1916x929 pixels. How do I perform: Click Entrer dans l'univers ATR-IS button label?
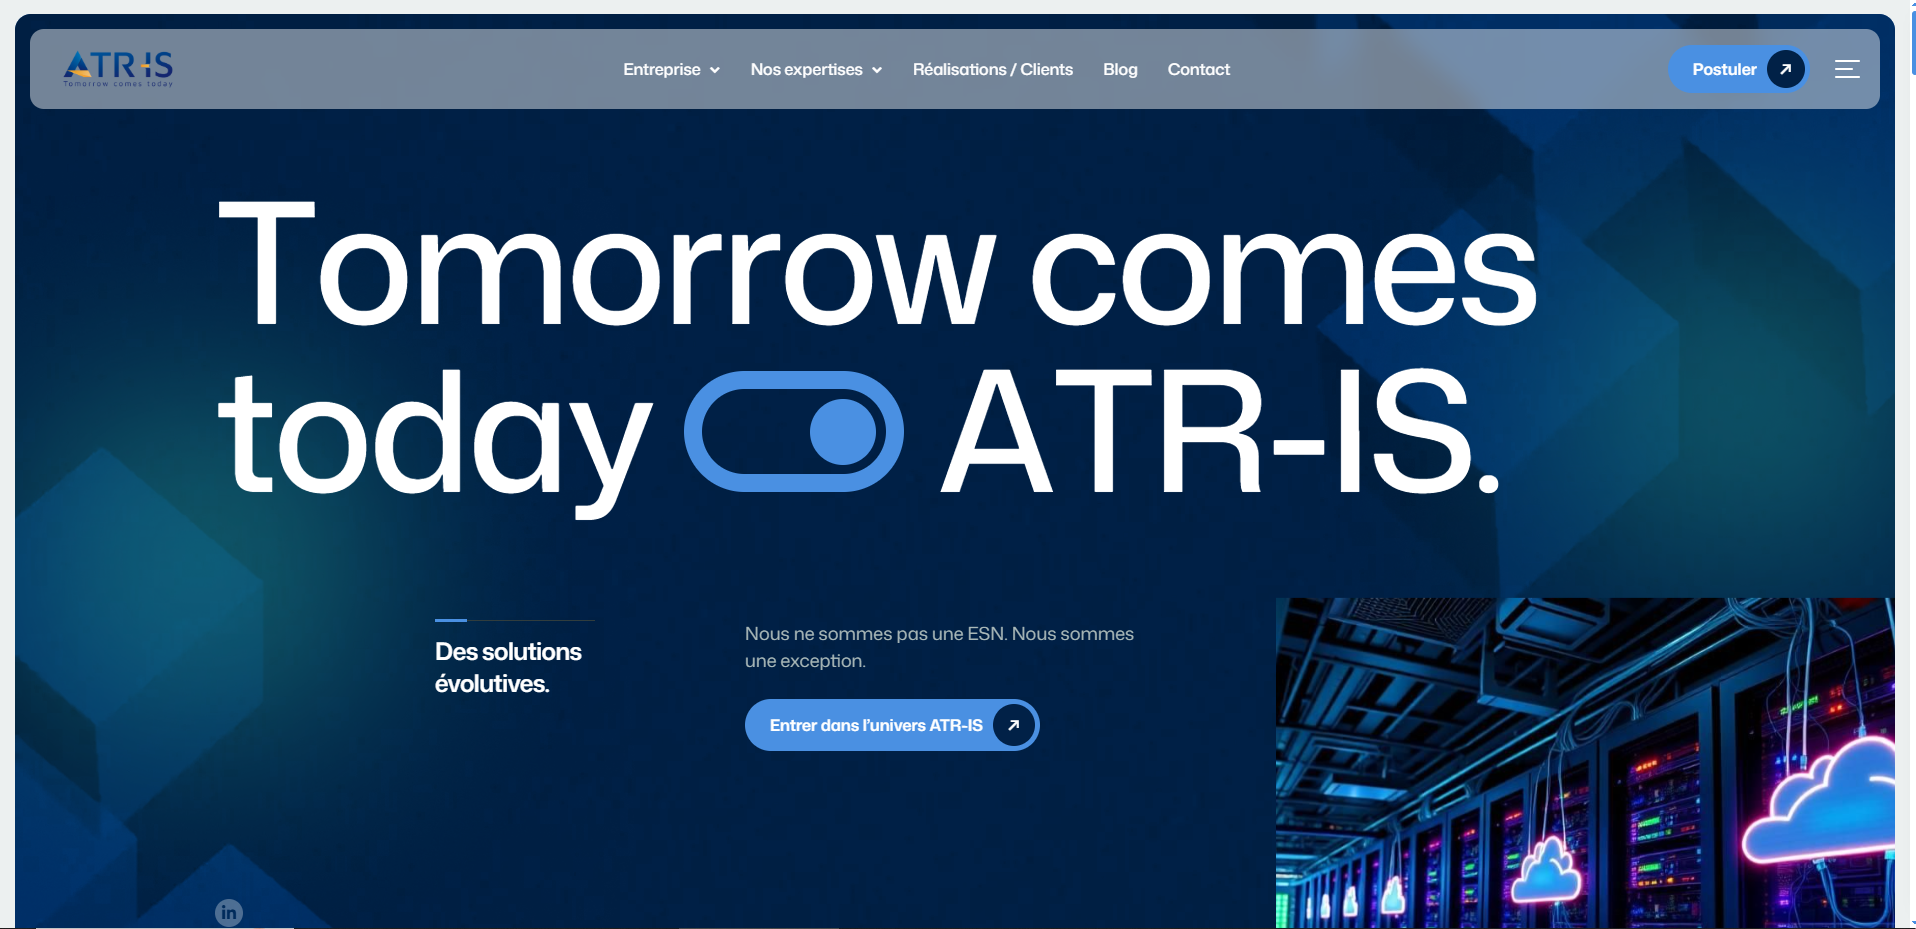(x=876, y=725)
